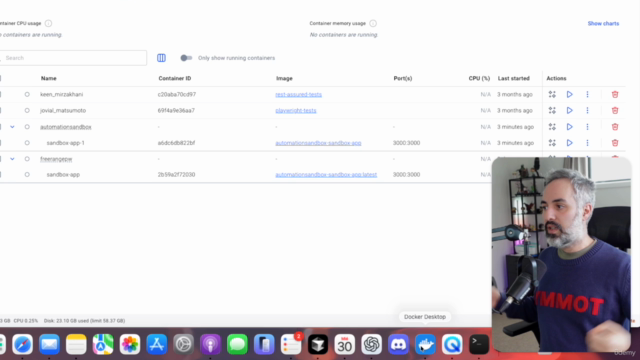Viewport: 640px width, 360px height.
Task: Click the sparkle AI icon for sandbox-app-1
Action: click(x=552, y=143)
